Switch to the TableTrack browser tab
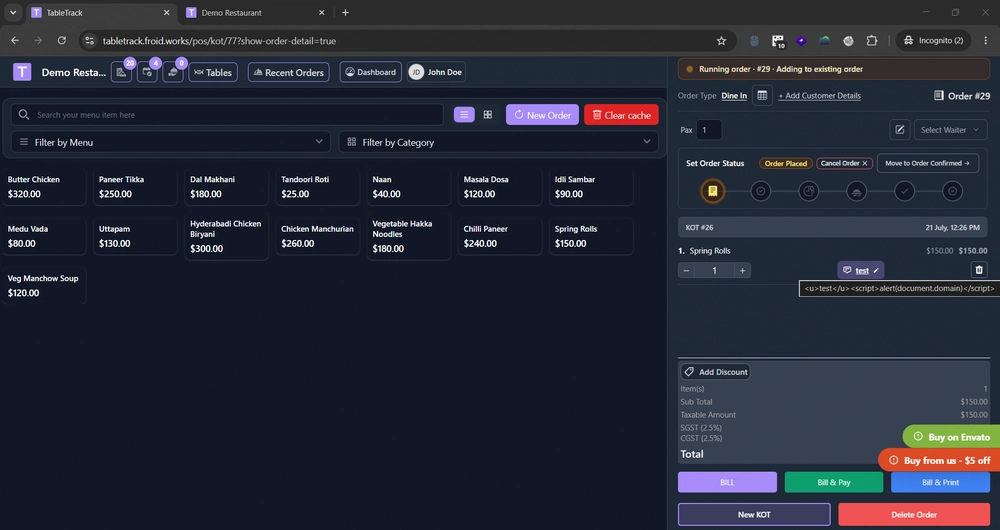1000x530 pixels. [x=101, y=13]
